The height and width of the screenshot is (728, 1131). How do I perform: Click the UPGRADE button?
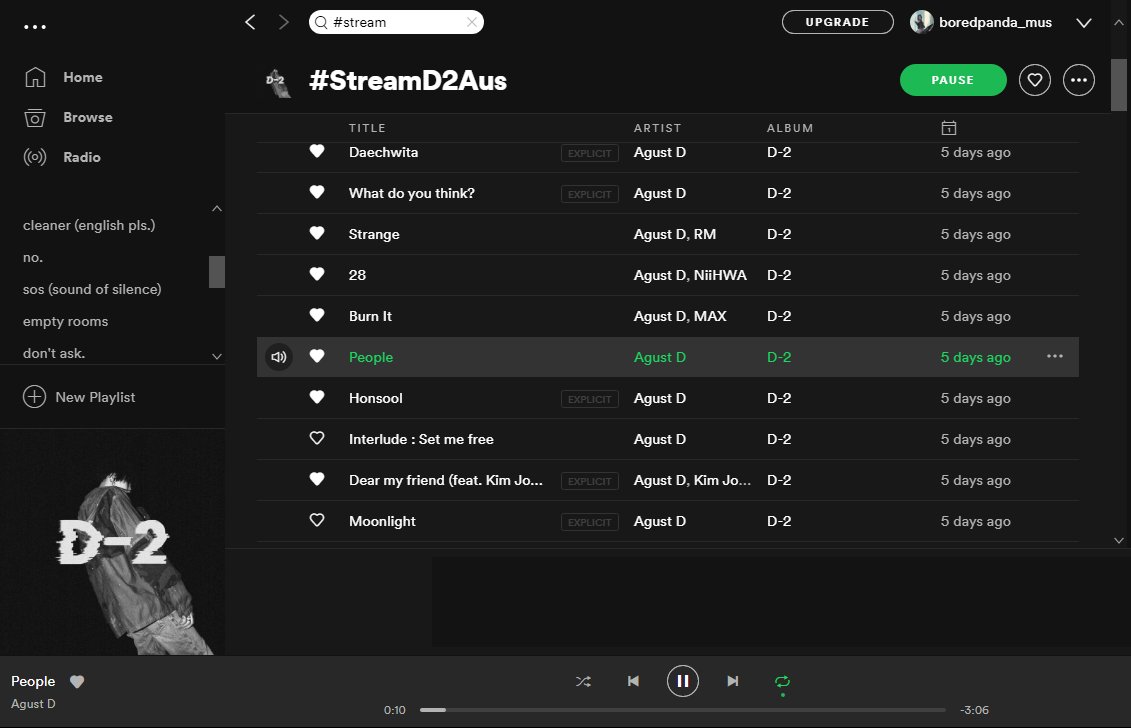(x=837, y=22)
